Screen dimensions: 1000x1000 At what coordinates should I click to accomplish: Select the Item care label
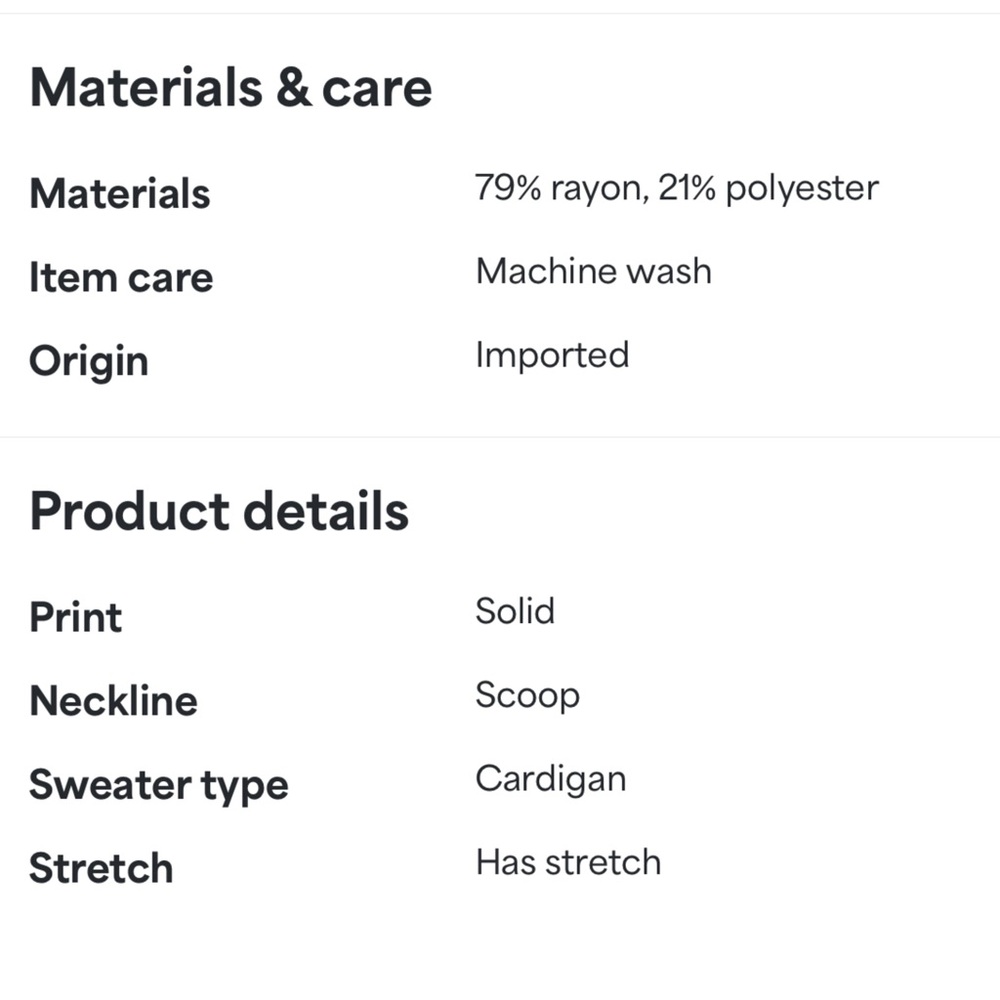tap(121, 277)
